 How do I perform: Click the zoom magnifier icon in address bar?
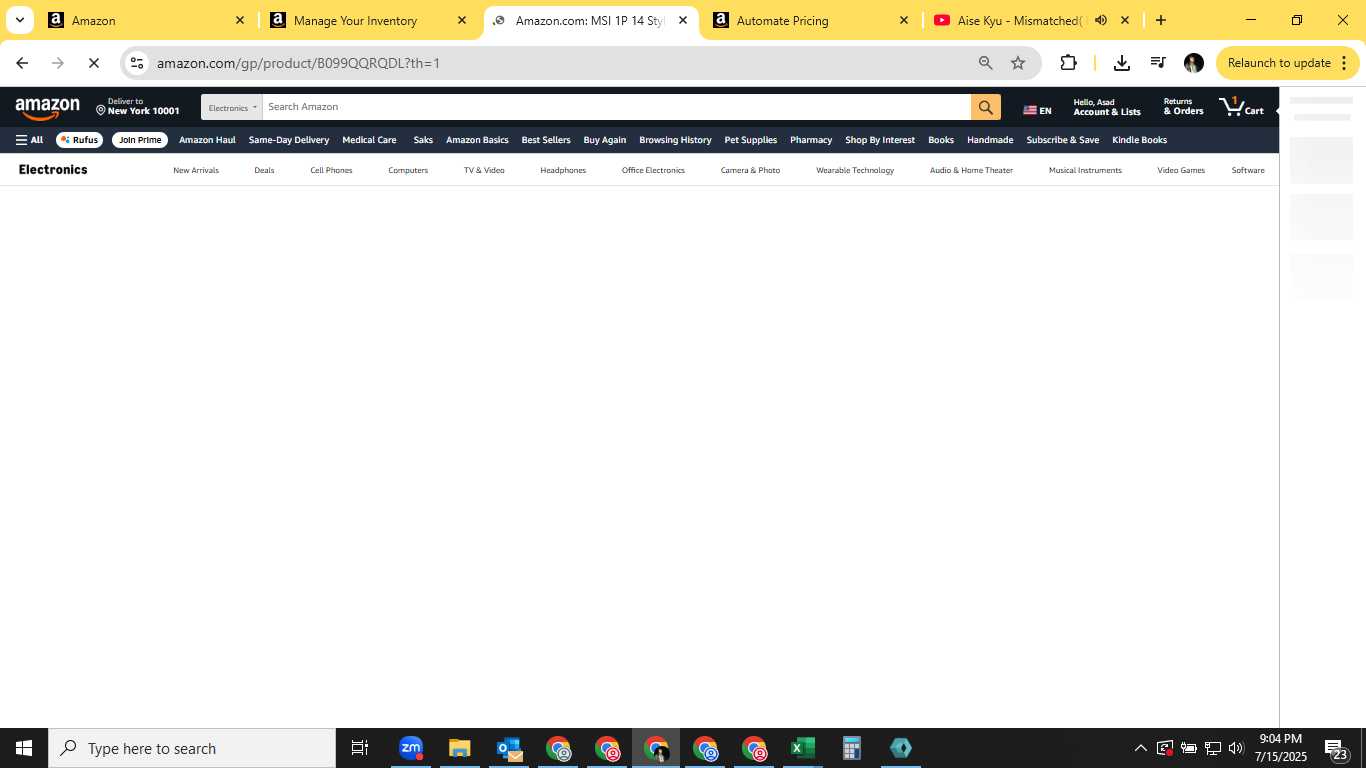pyautogui.click(x=985, y=63)
